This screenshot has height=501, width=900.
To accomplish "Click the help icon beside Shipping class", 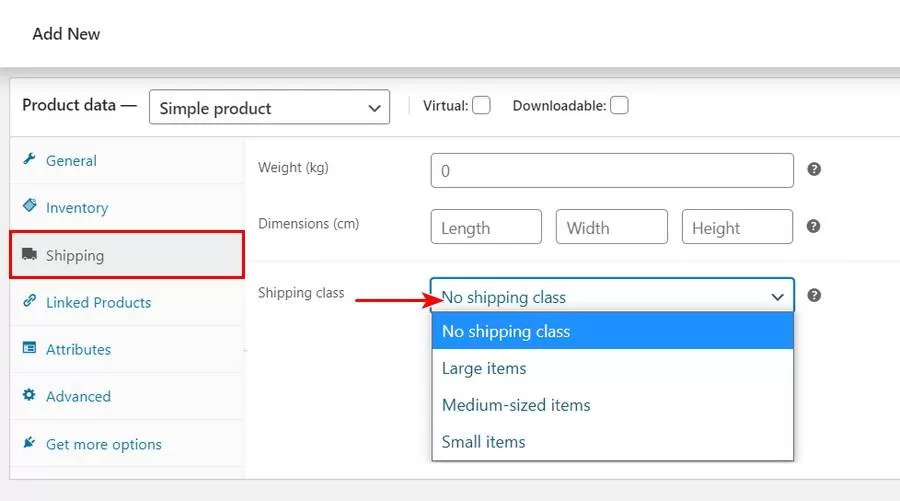I will point(814,296).
